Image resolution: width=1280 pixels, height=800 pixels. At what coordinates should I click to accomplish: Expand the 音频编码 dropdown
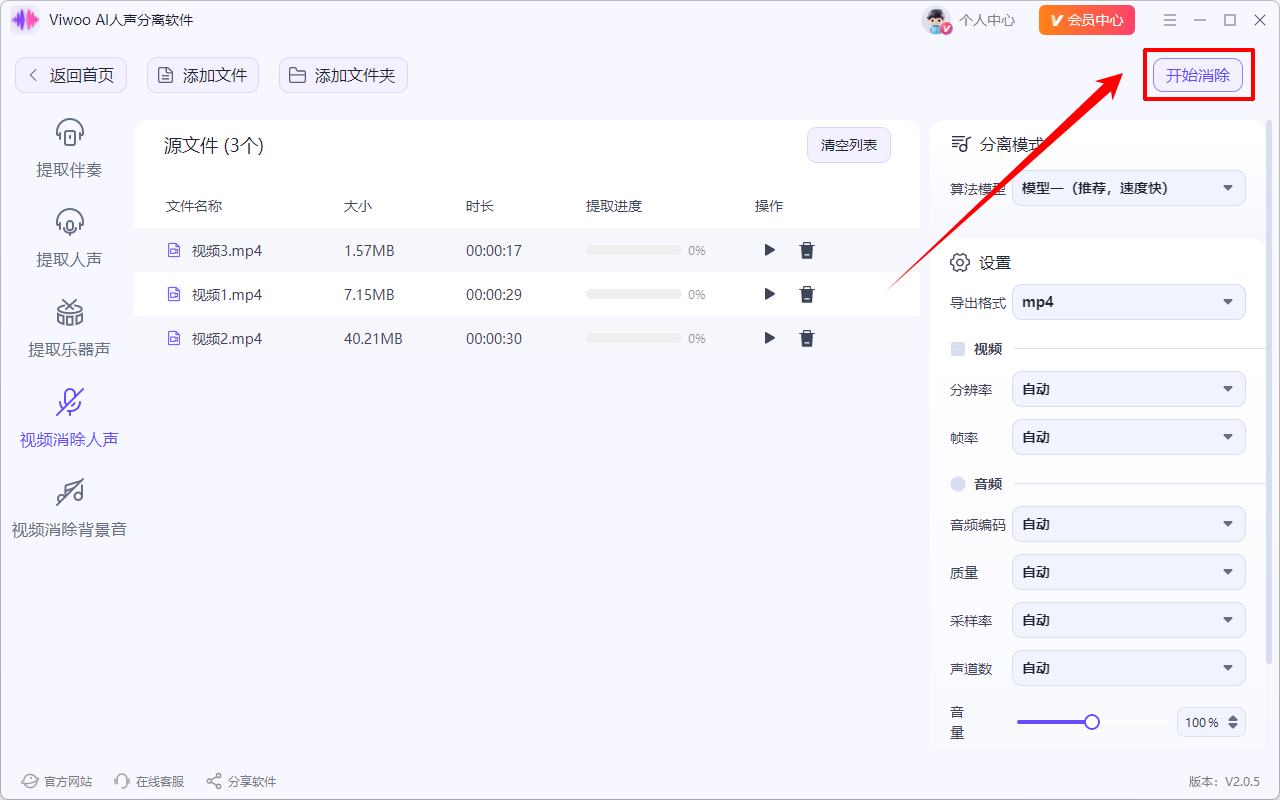coord(1129,524)
